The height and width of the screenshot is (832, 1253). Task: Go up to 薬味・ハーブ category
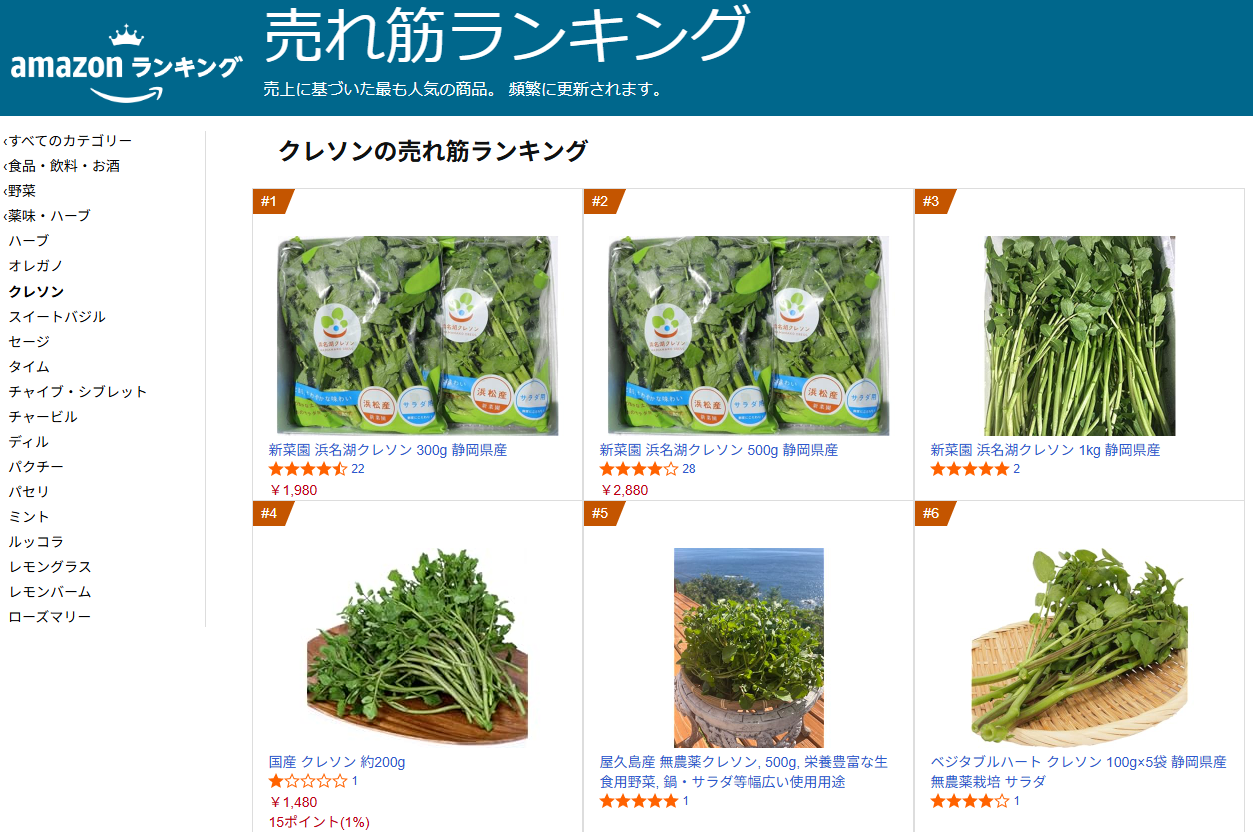pos(49,216)
